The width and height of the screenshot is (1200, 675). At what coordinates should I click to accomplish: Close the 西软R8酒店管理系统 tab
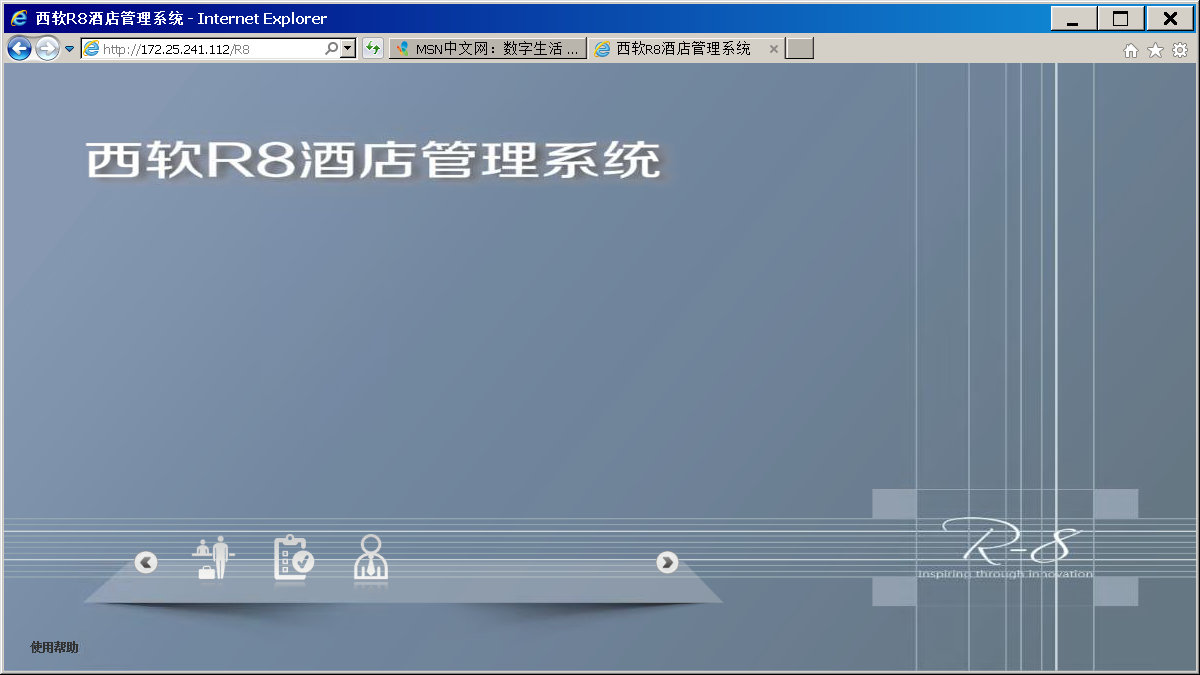[x=773, y=48]
